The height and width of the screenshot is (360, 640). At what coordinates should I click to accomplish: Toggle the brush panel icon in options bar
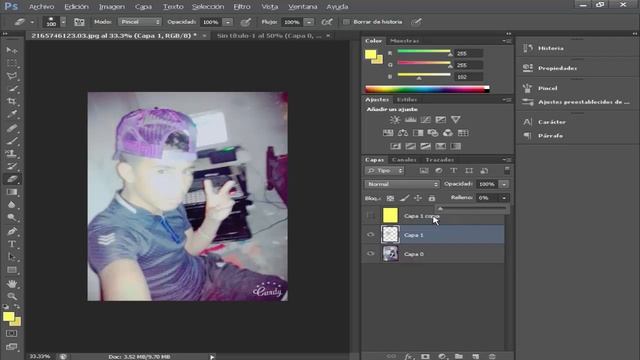(79, 22)
